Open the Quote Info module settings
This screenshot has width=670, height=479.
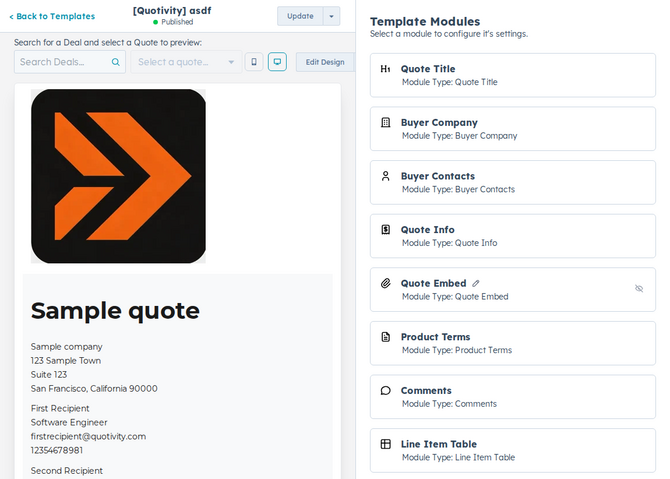[513, 236]
